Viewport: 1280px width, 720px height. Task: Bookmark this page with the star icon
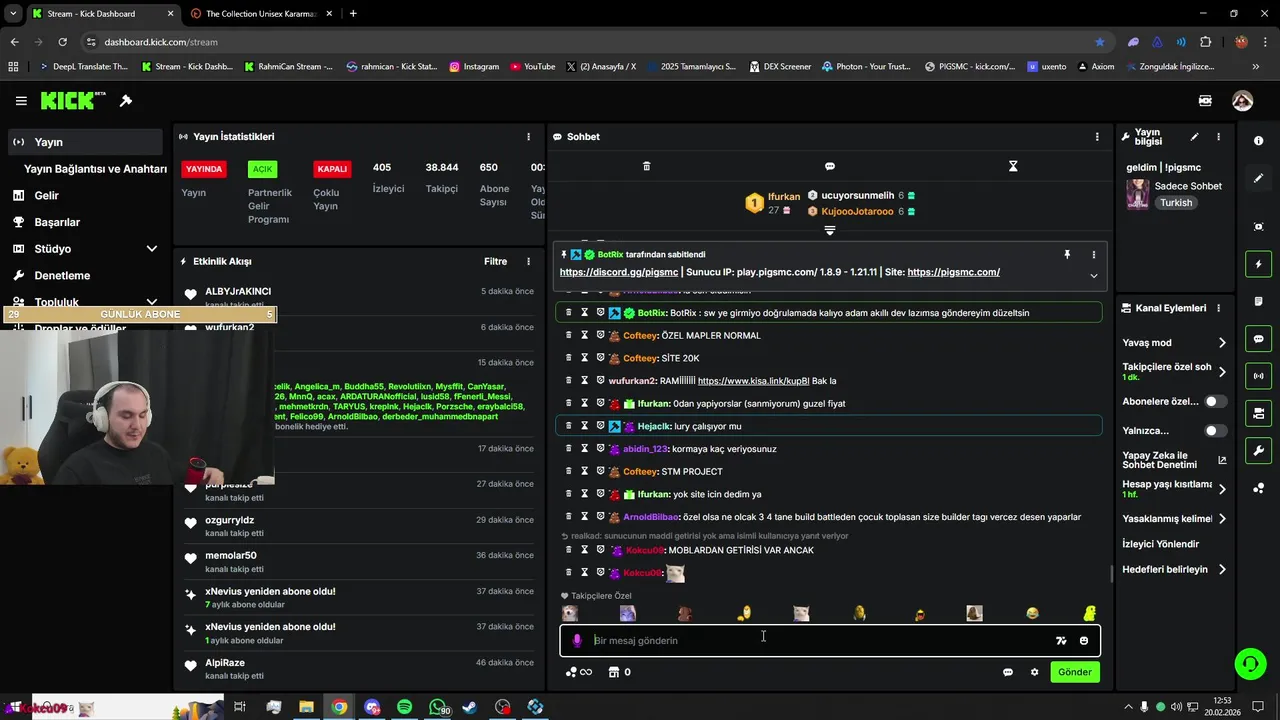1100,42
